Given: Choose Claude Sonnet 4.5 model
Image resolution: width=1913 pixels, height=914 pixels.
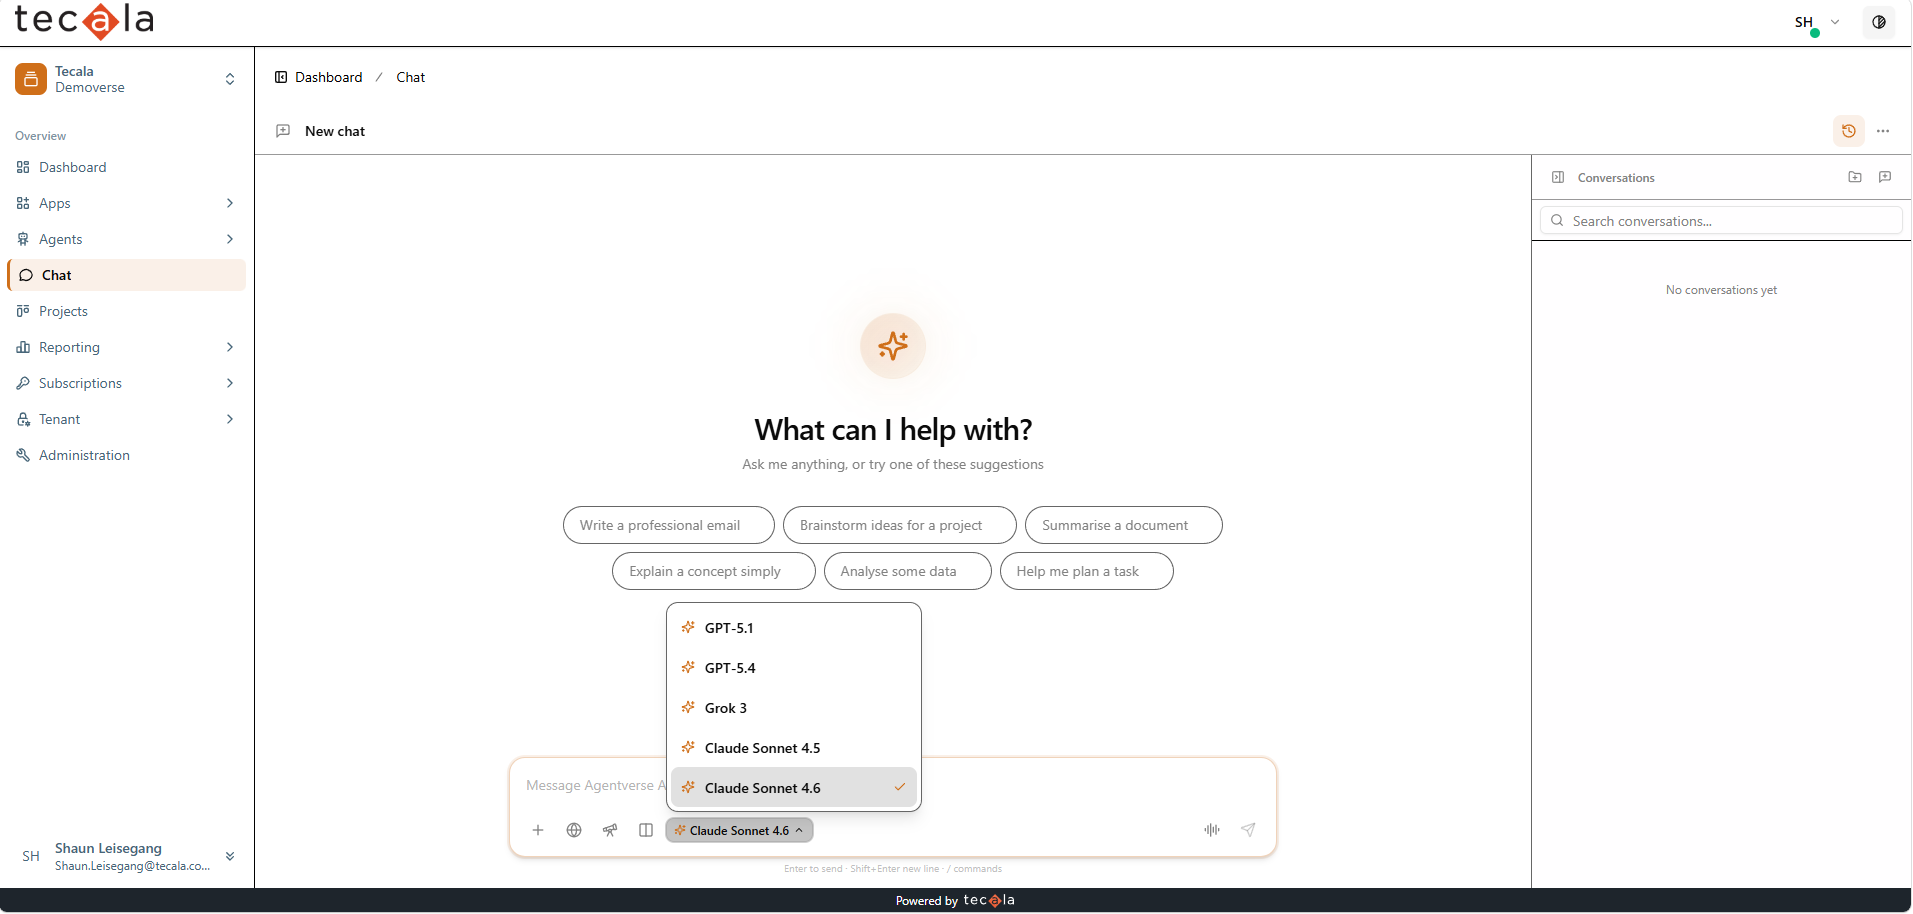Looking at the screenshot, I should click(794, 748).
